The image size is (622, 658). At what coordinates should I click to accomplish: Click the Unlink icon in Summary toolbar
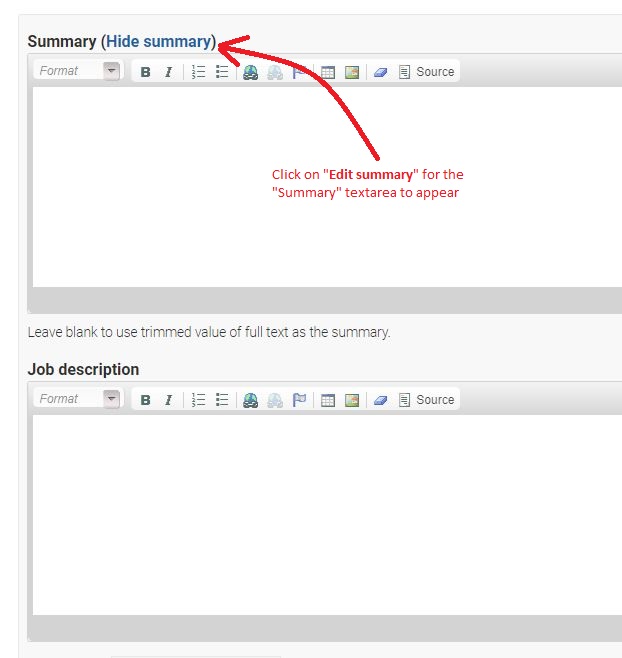(x=275, y=72)
